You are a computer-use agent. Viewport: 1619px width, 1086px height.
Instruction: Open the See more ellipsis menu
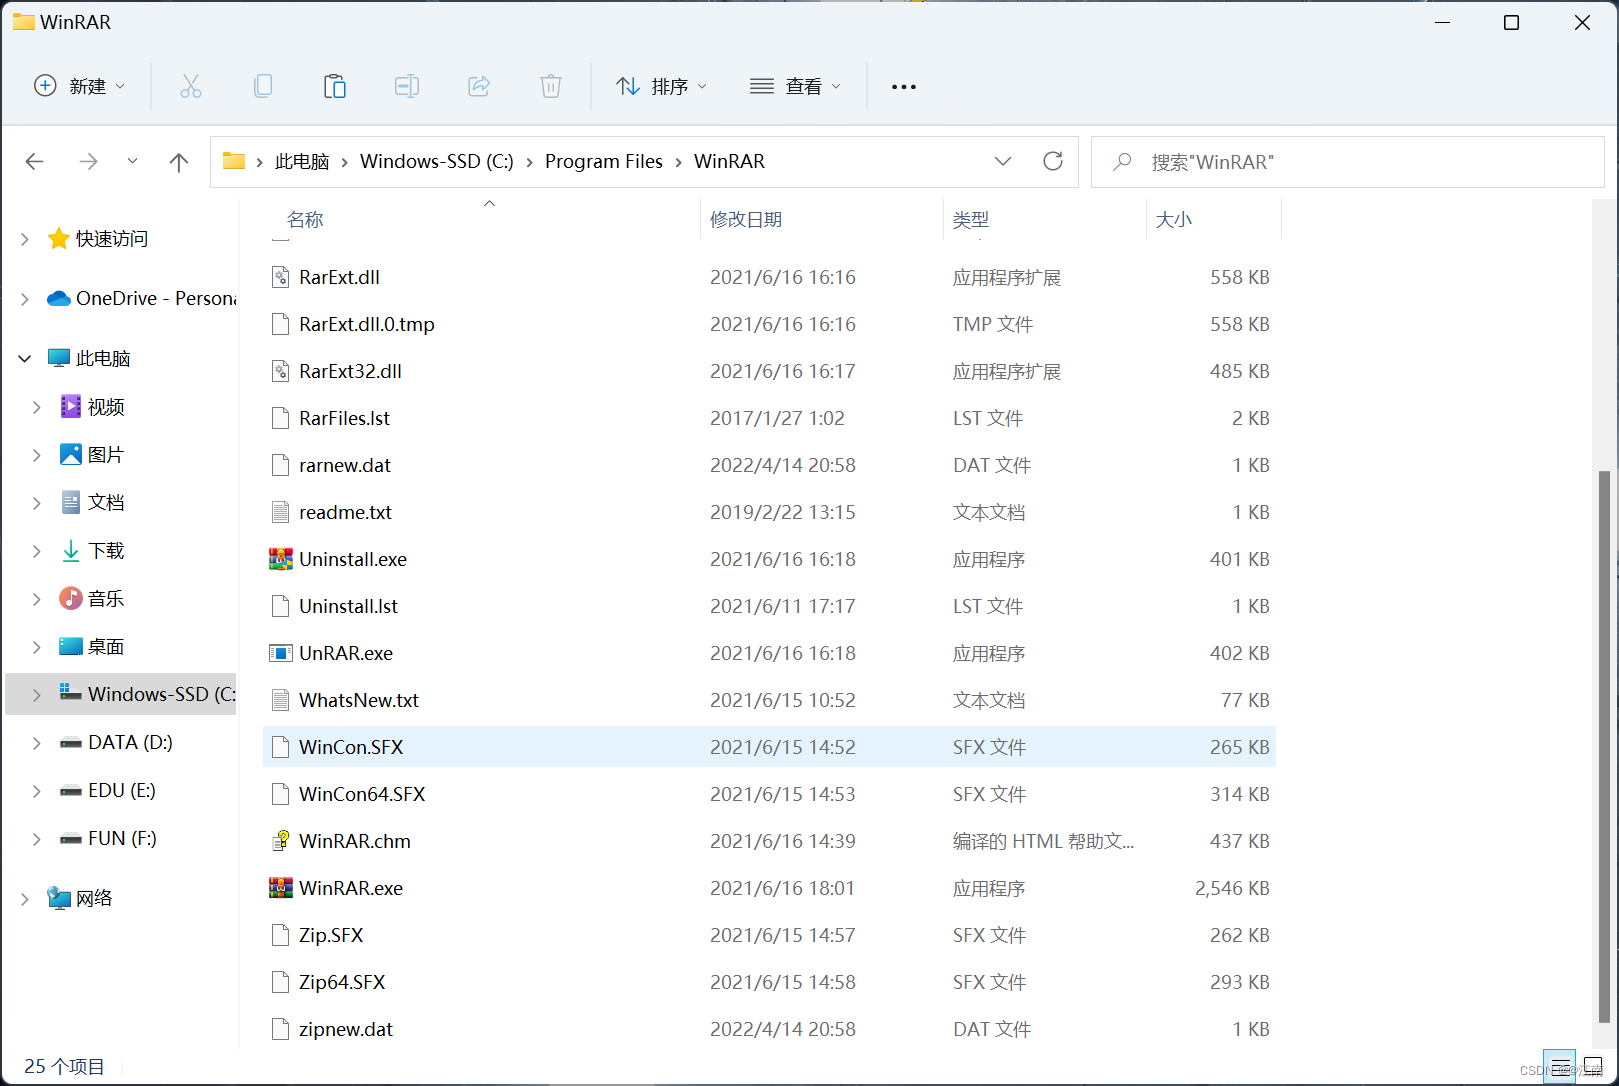[904, 87]
